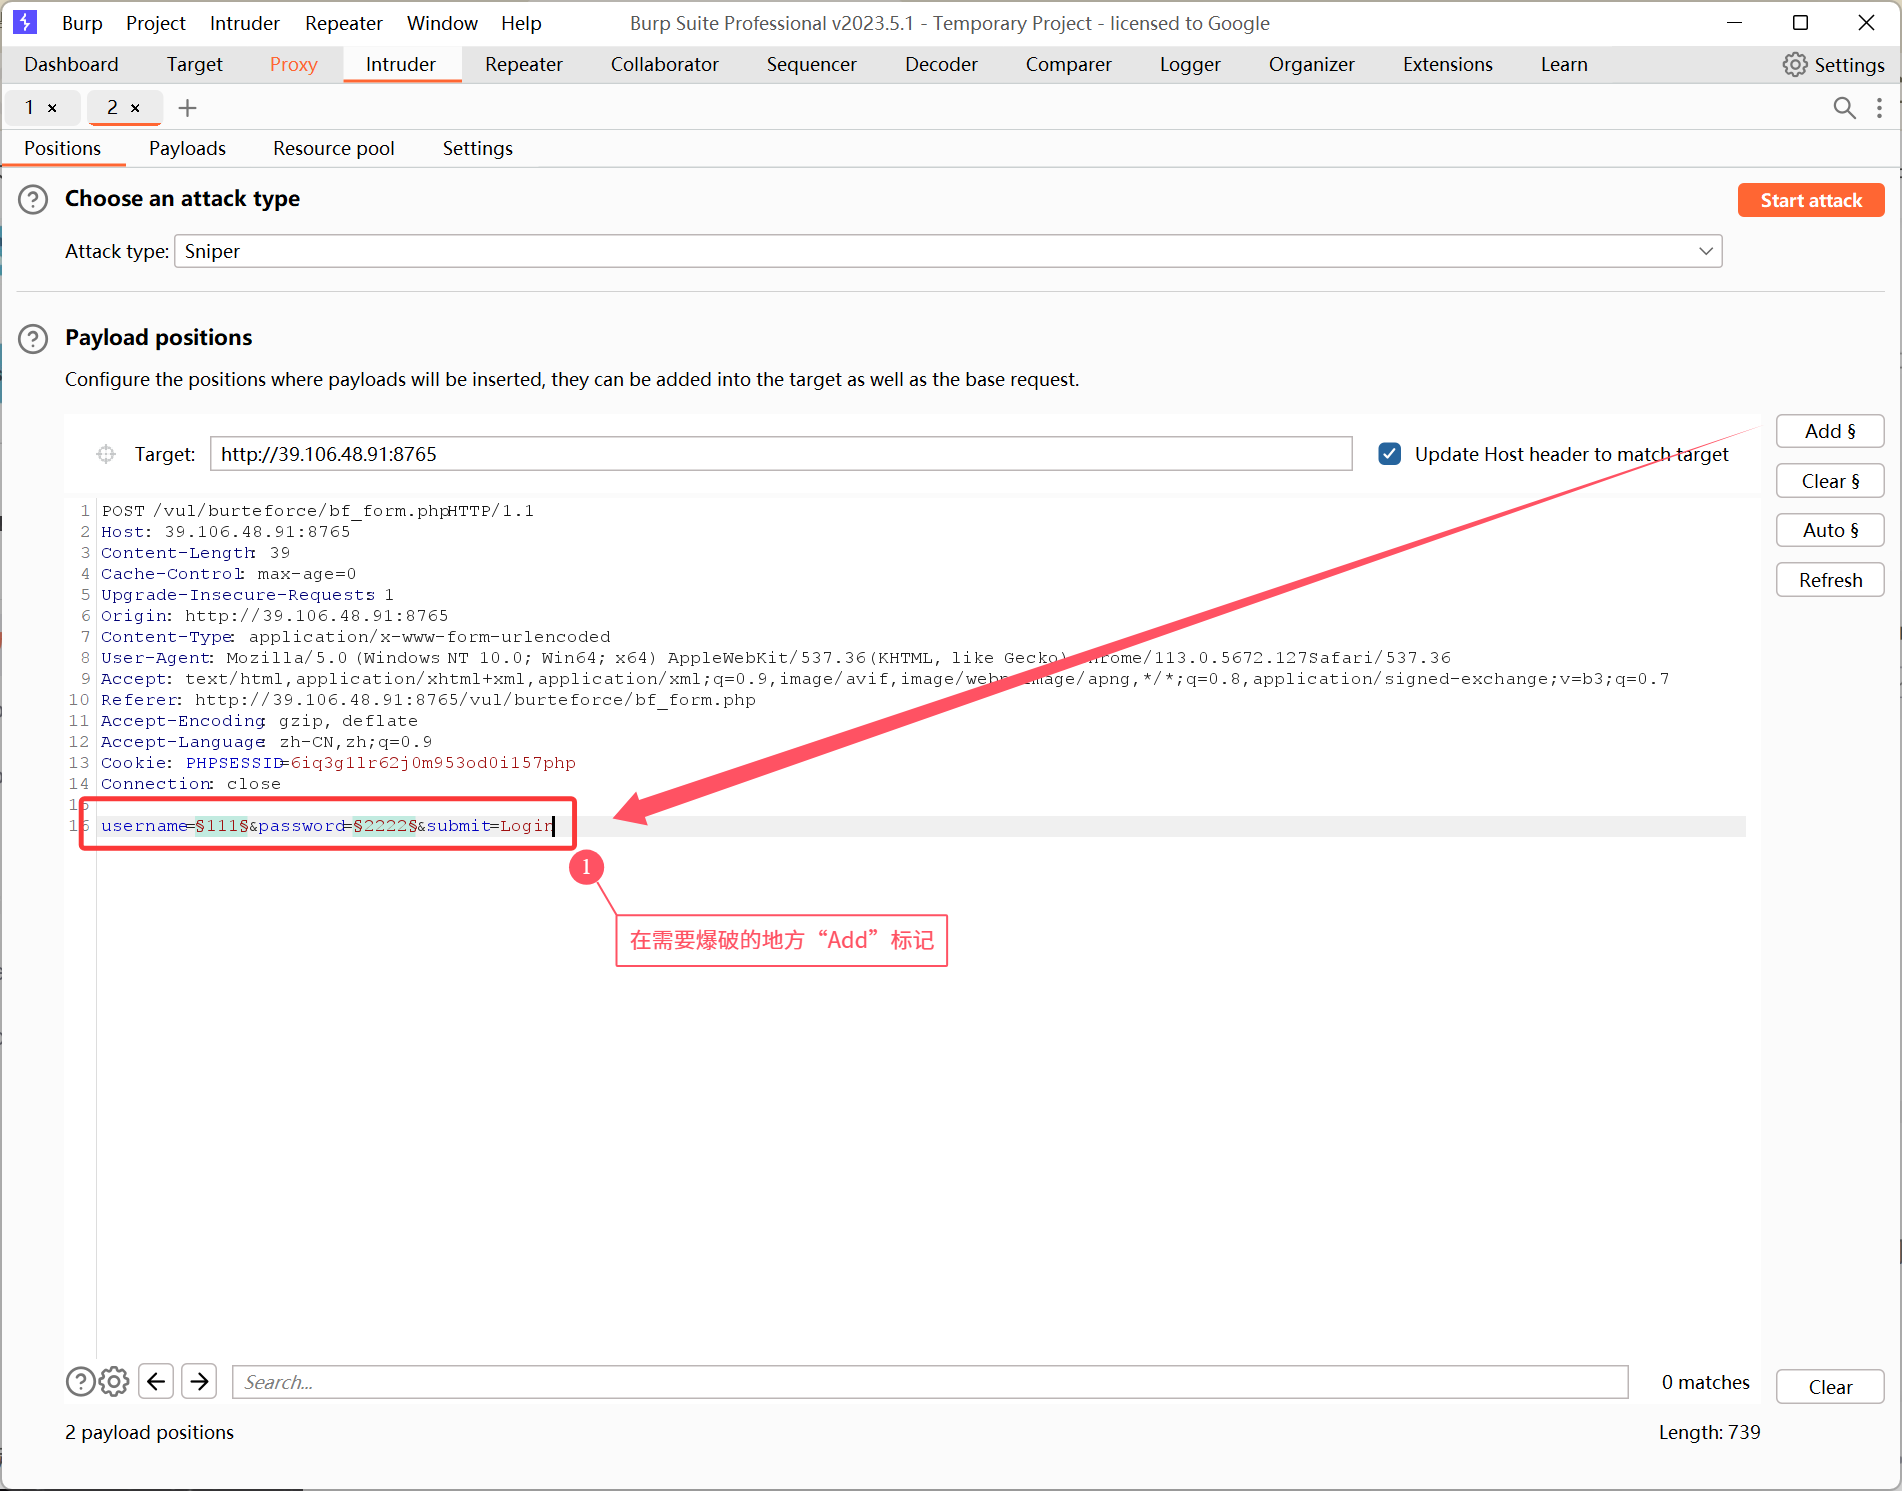The image size is (1902, 1491).
Task: Click the Auto § button
Action: pos(1830,530)
